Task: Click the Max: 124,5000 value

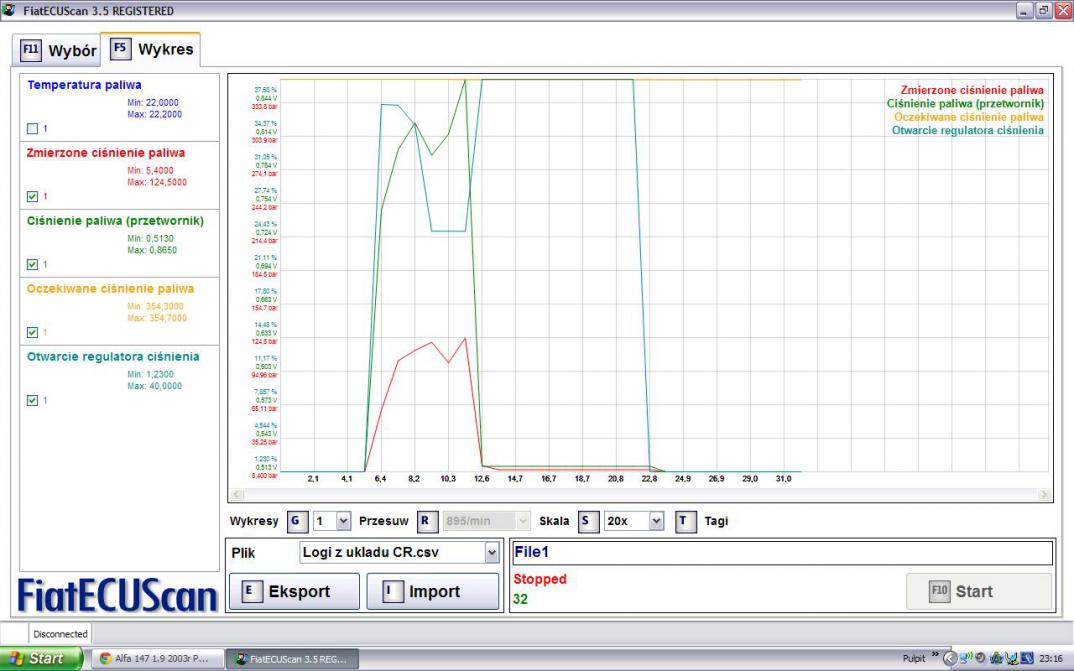Action: [x=157, y=182]
